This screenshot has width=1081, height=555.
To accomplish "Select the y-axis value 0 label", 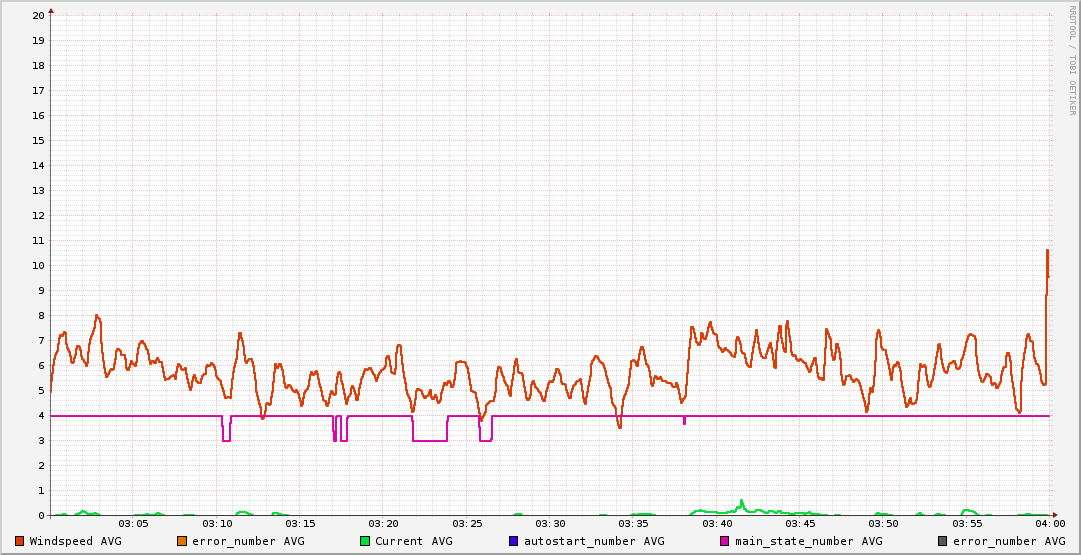I will (x=41, y=515).
